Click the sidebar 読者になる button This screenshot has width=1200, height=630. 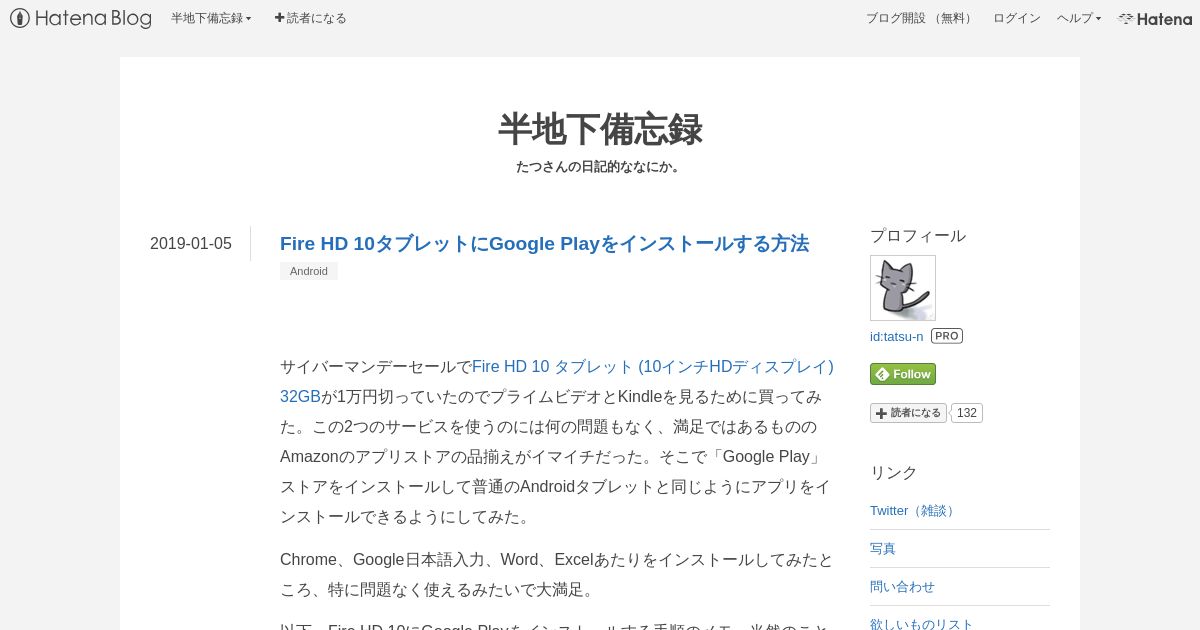tap(908, 413)
